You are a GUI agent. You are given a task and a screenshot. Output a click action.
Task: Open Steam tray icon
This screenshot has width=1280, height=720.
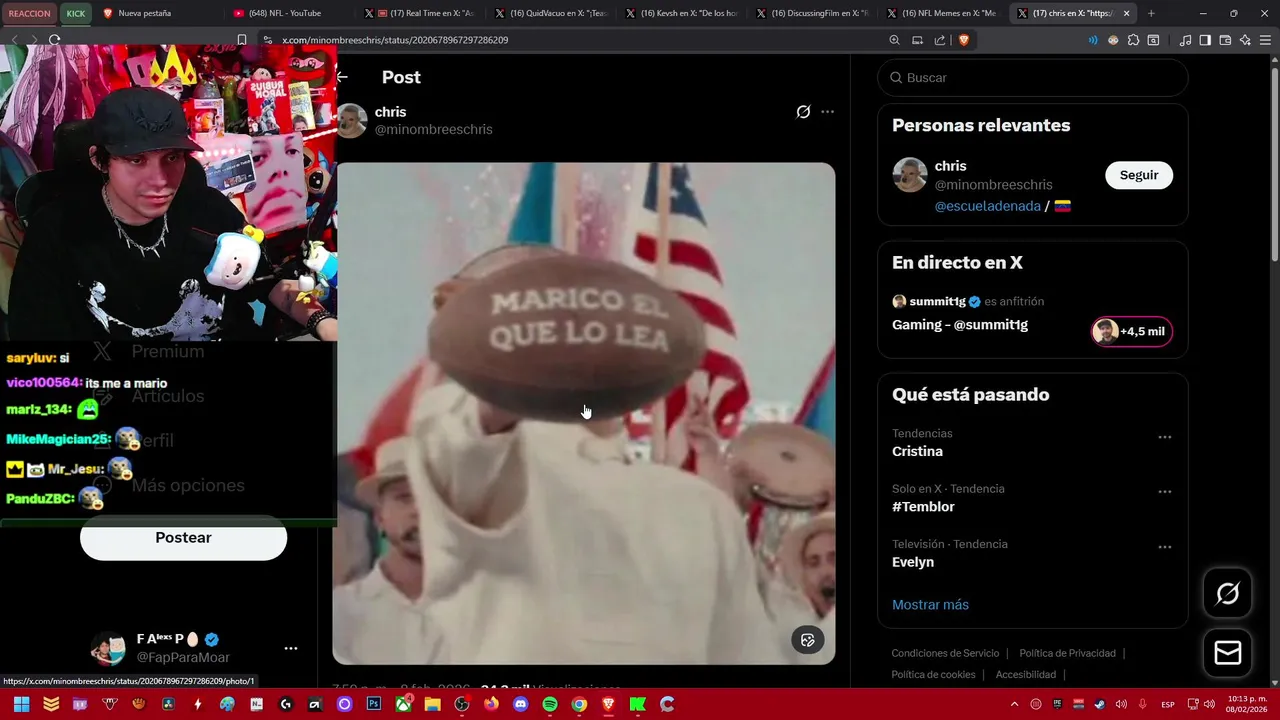point(1101,704)
